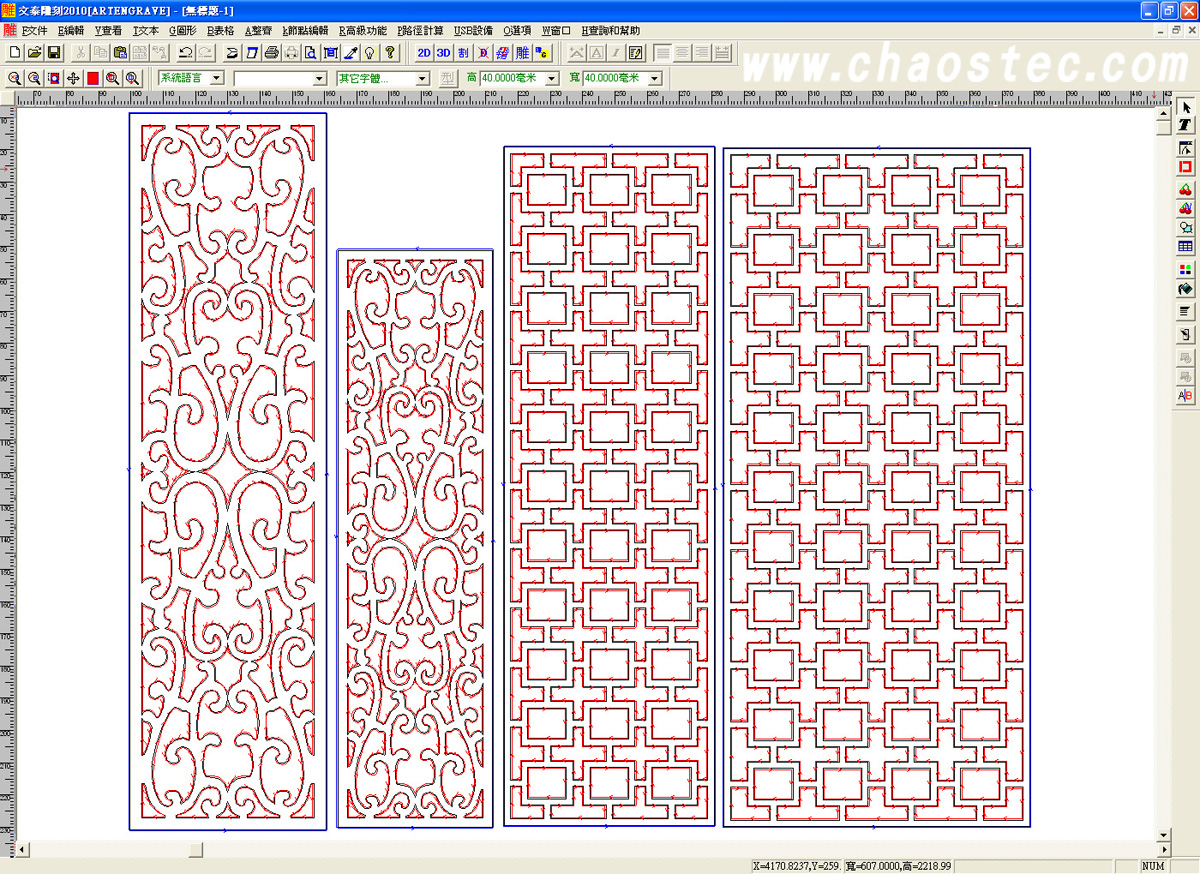This screenshot has width=1200, height=874.
Task: Click the vertical scrollbar down arrow
Action: (x=1163, y=835)
